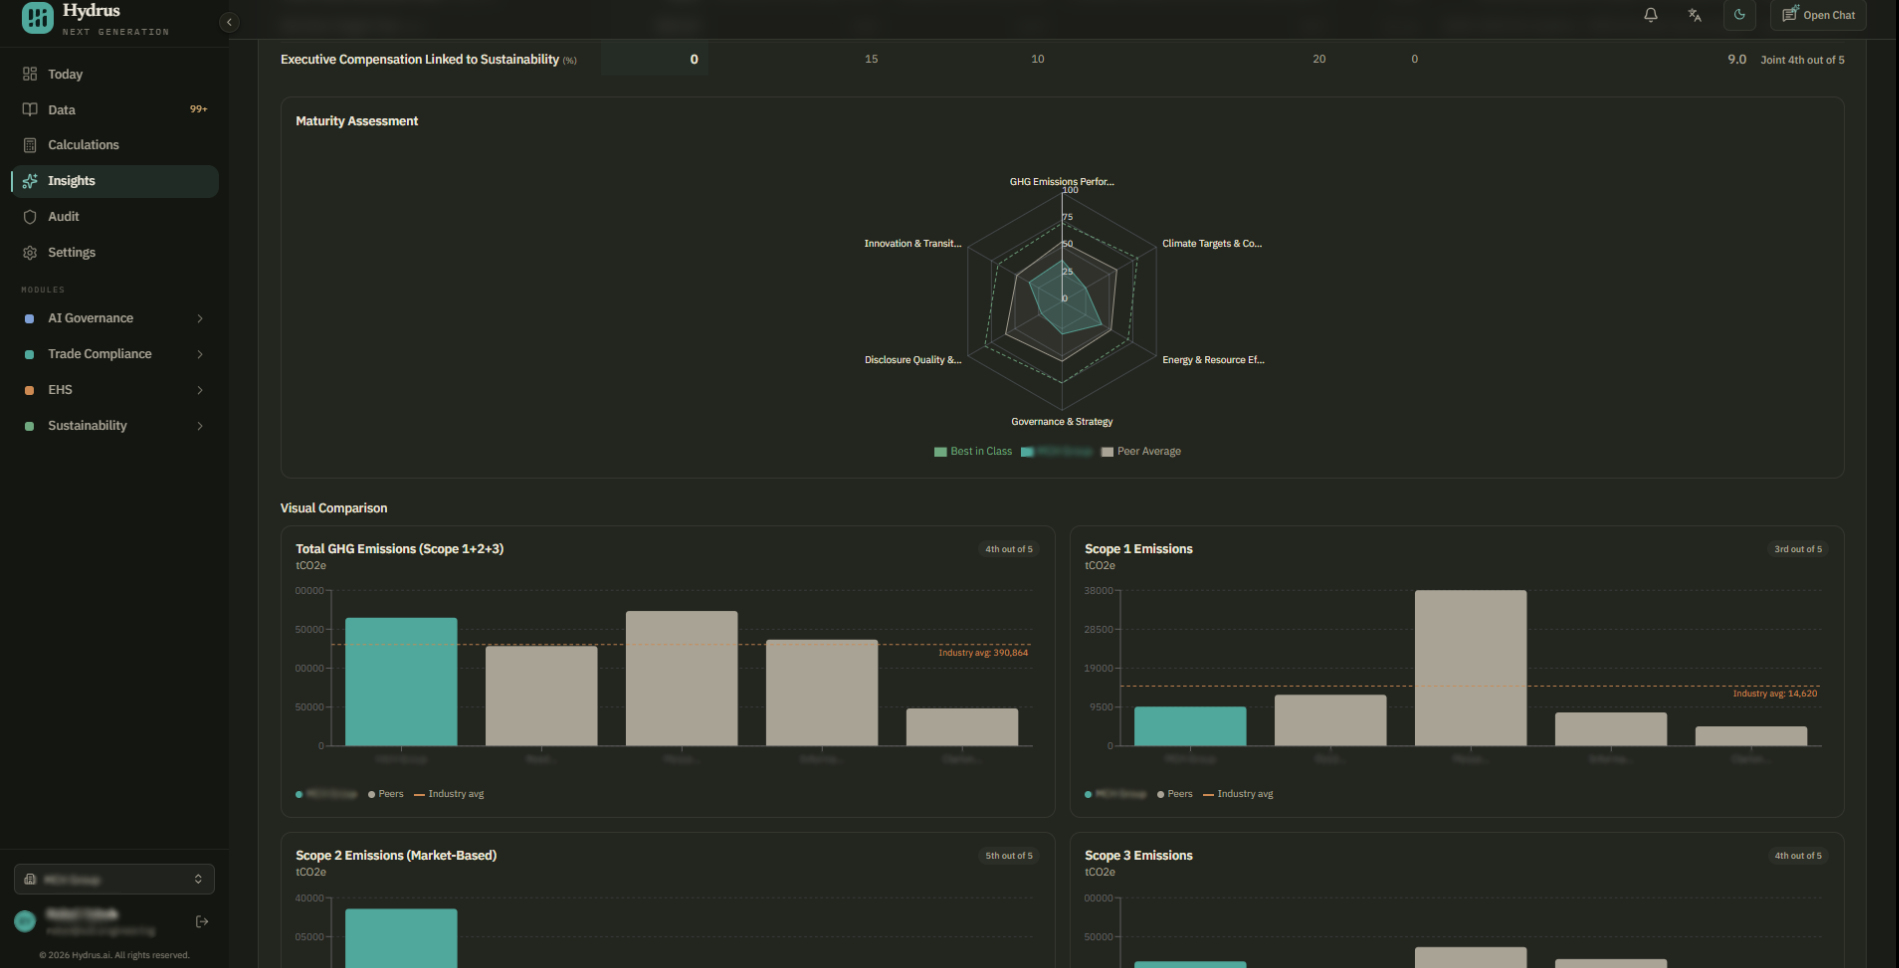Click the logout icon
Image resolution: width=1899 pixels, height=968 pixels.
(202, 921)
